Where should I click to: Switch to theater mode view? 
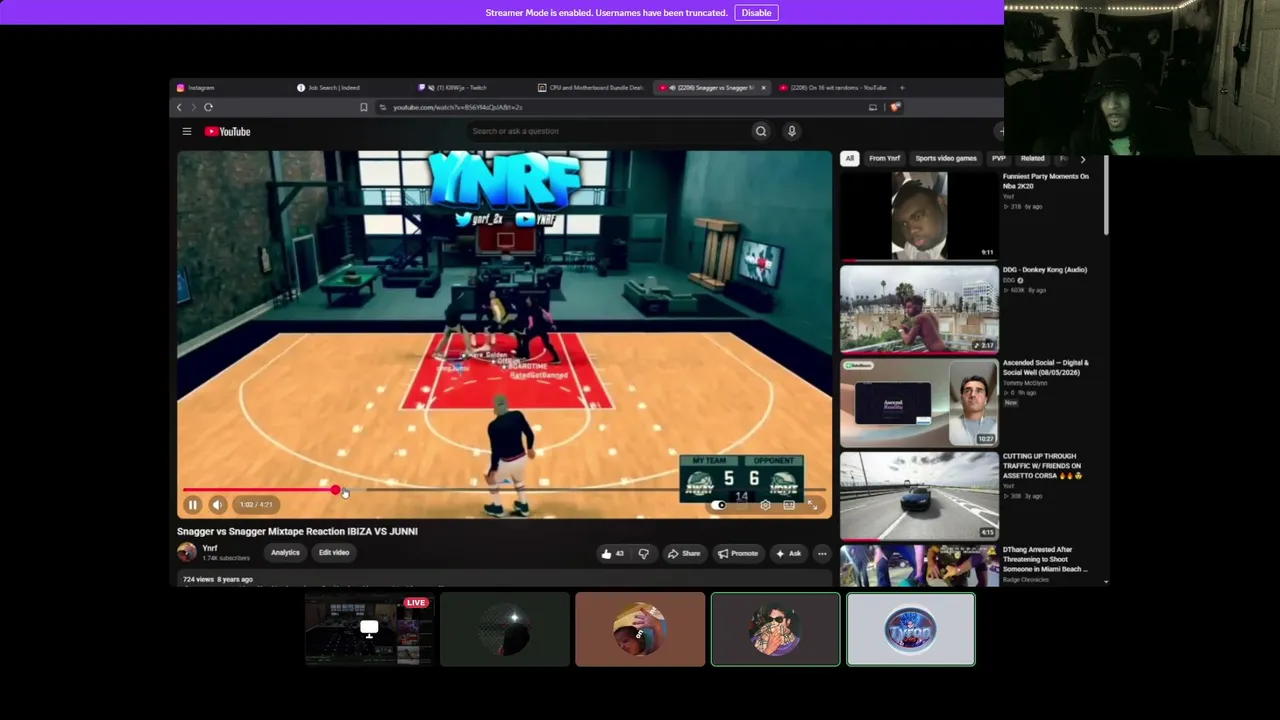789,505
